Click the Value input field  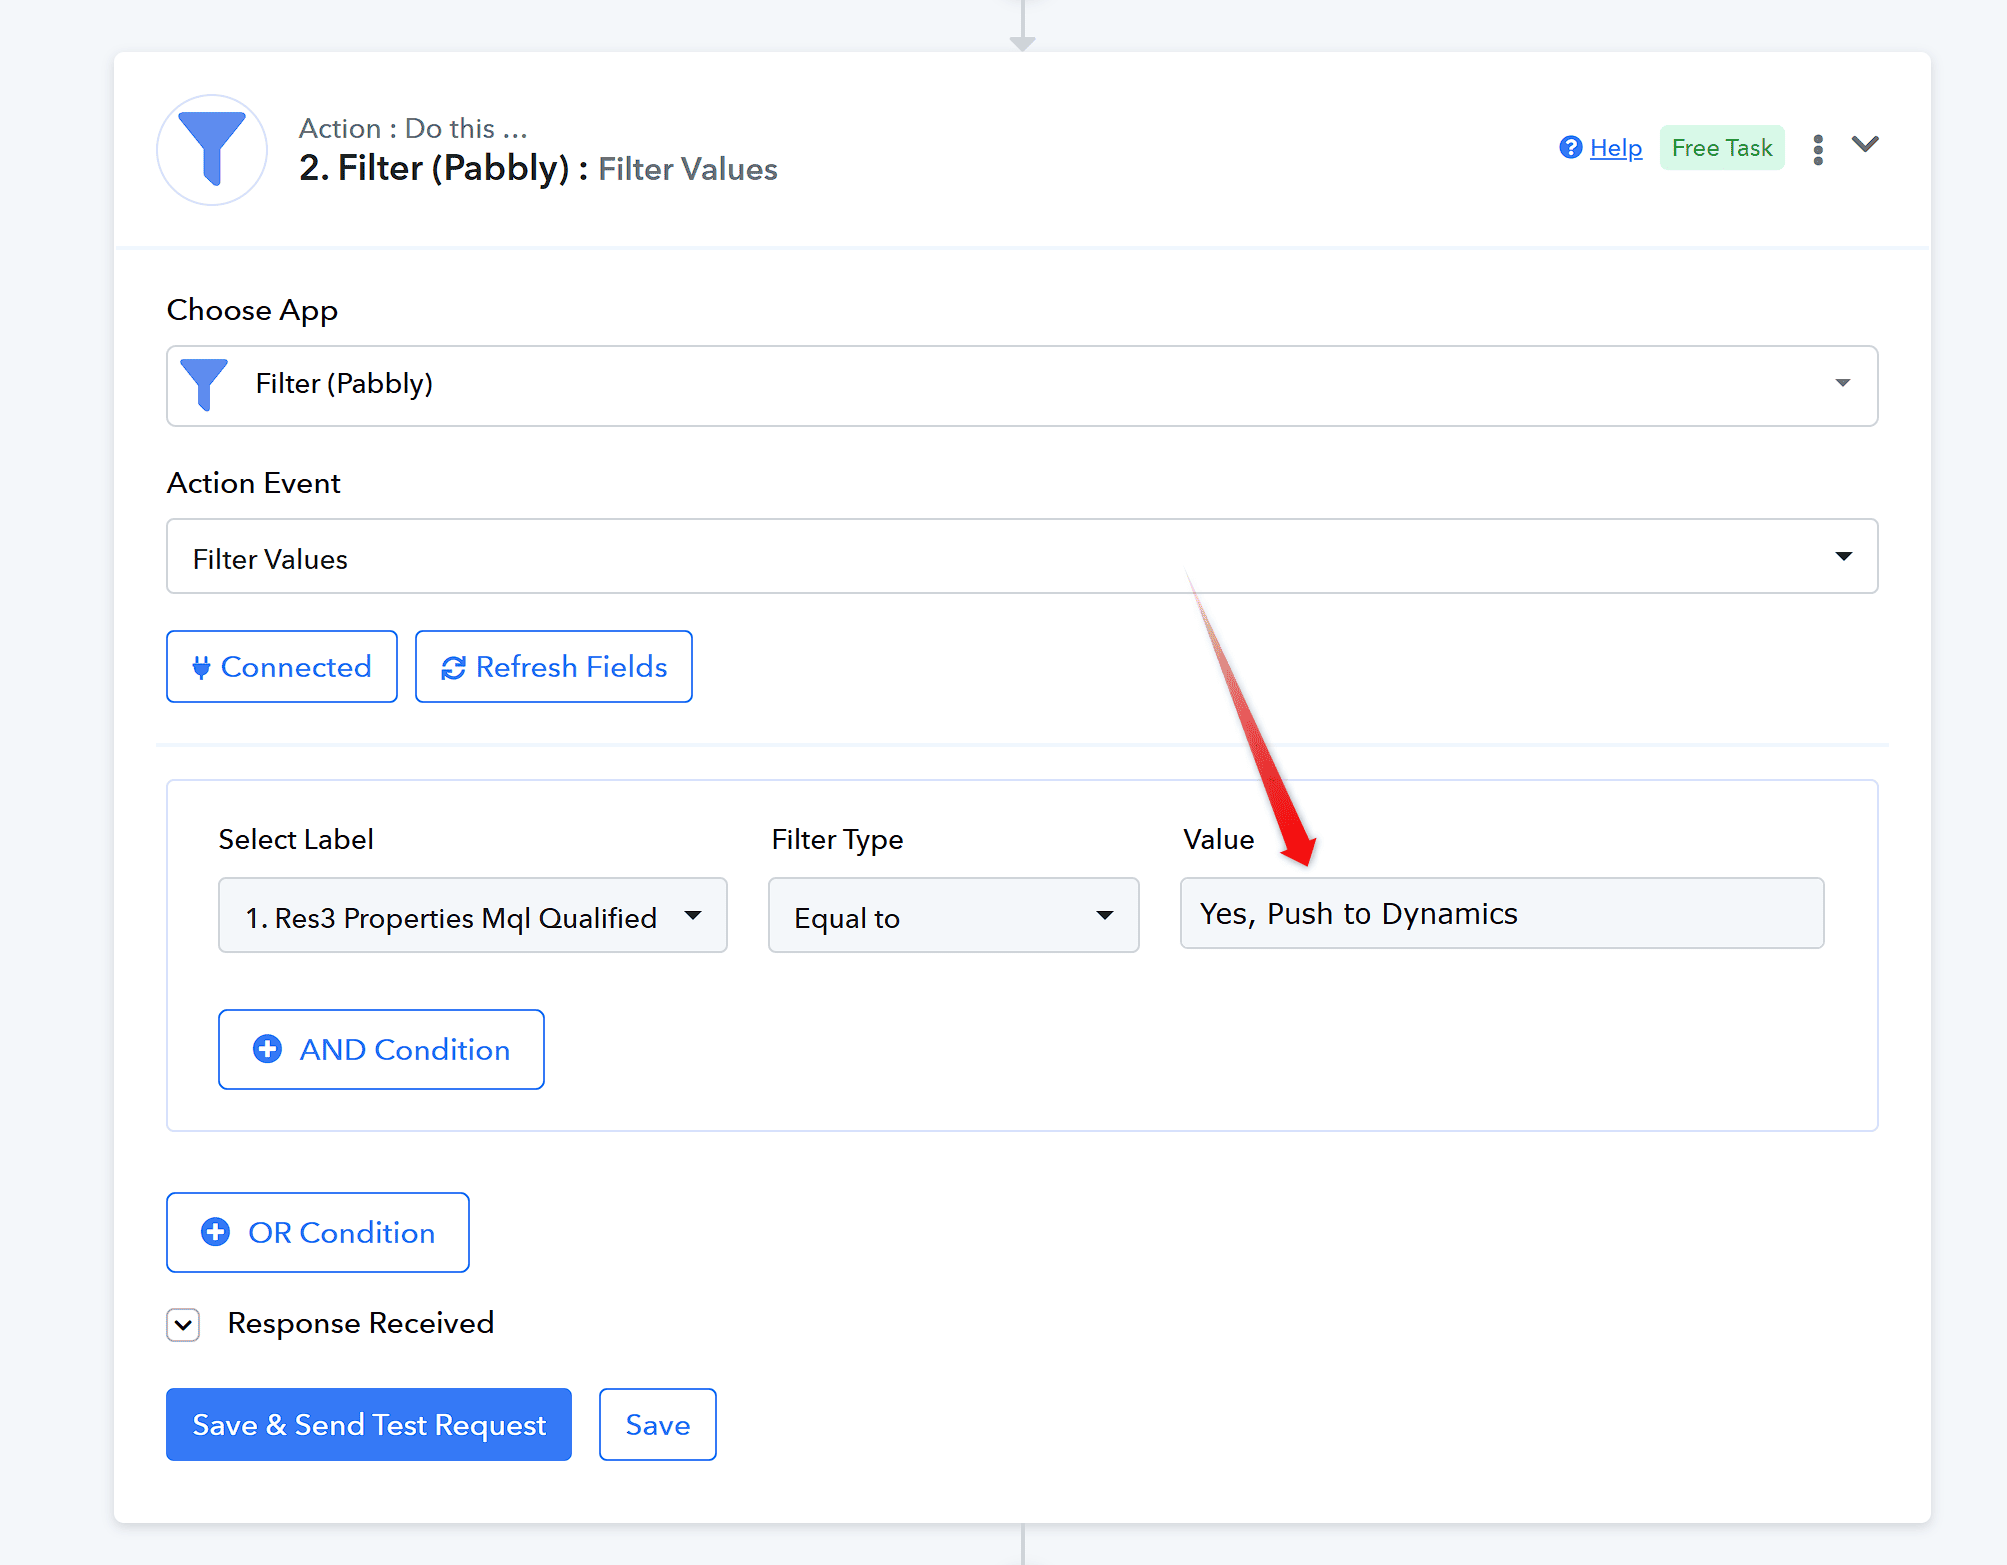1502,913
